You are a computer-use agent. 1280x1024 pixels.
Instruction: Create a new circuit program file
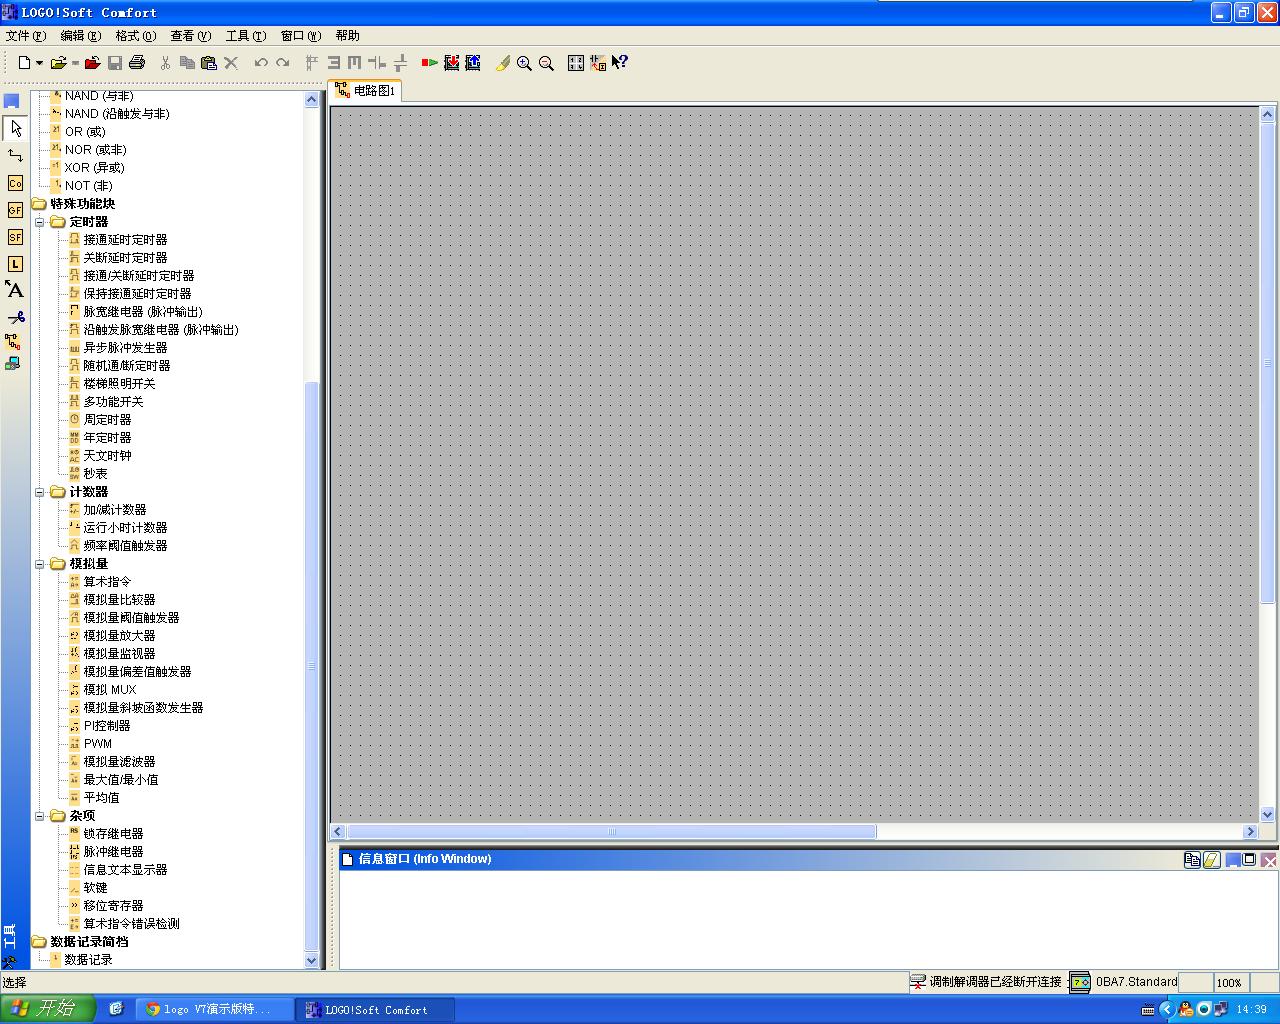pyautogui.click(x=24, y=63)
